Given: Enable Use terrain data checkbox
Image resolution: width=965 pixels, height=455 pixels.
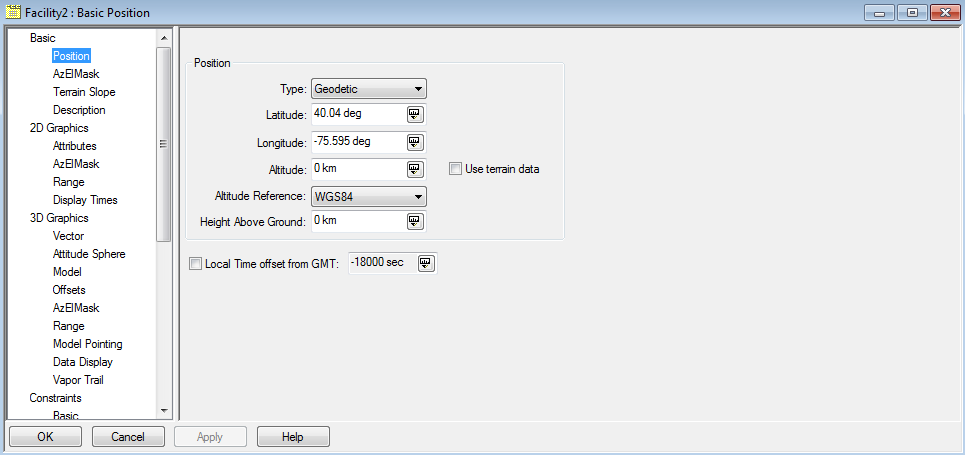Looking at the screenshot, I should 455,169.
